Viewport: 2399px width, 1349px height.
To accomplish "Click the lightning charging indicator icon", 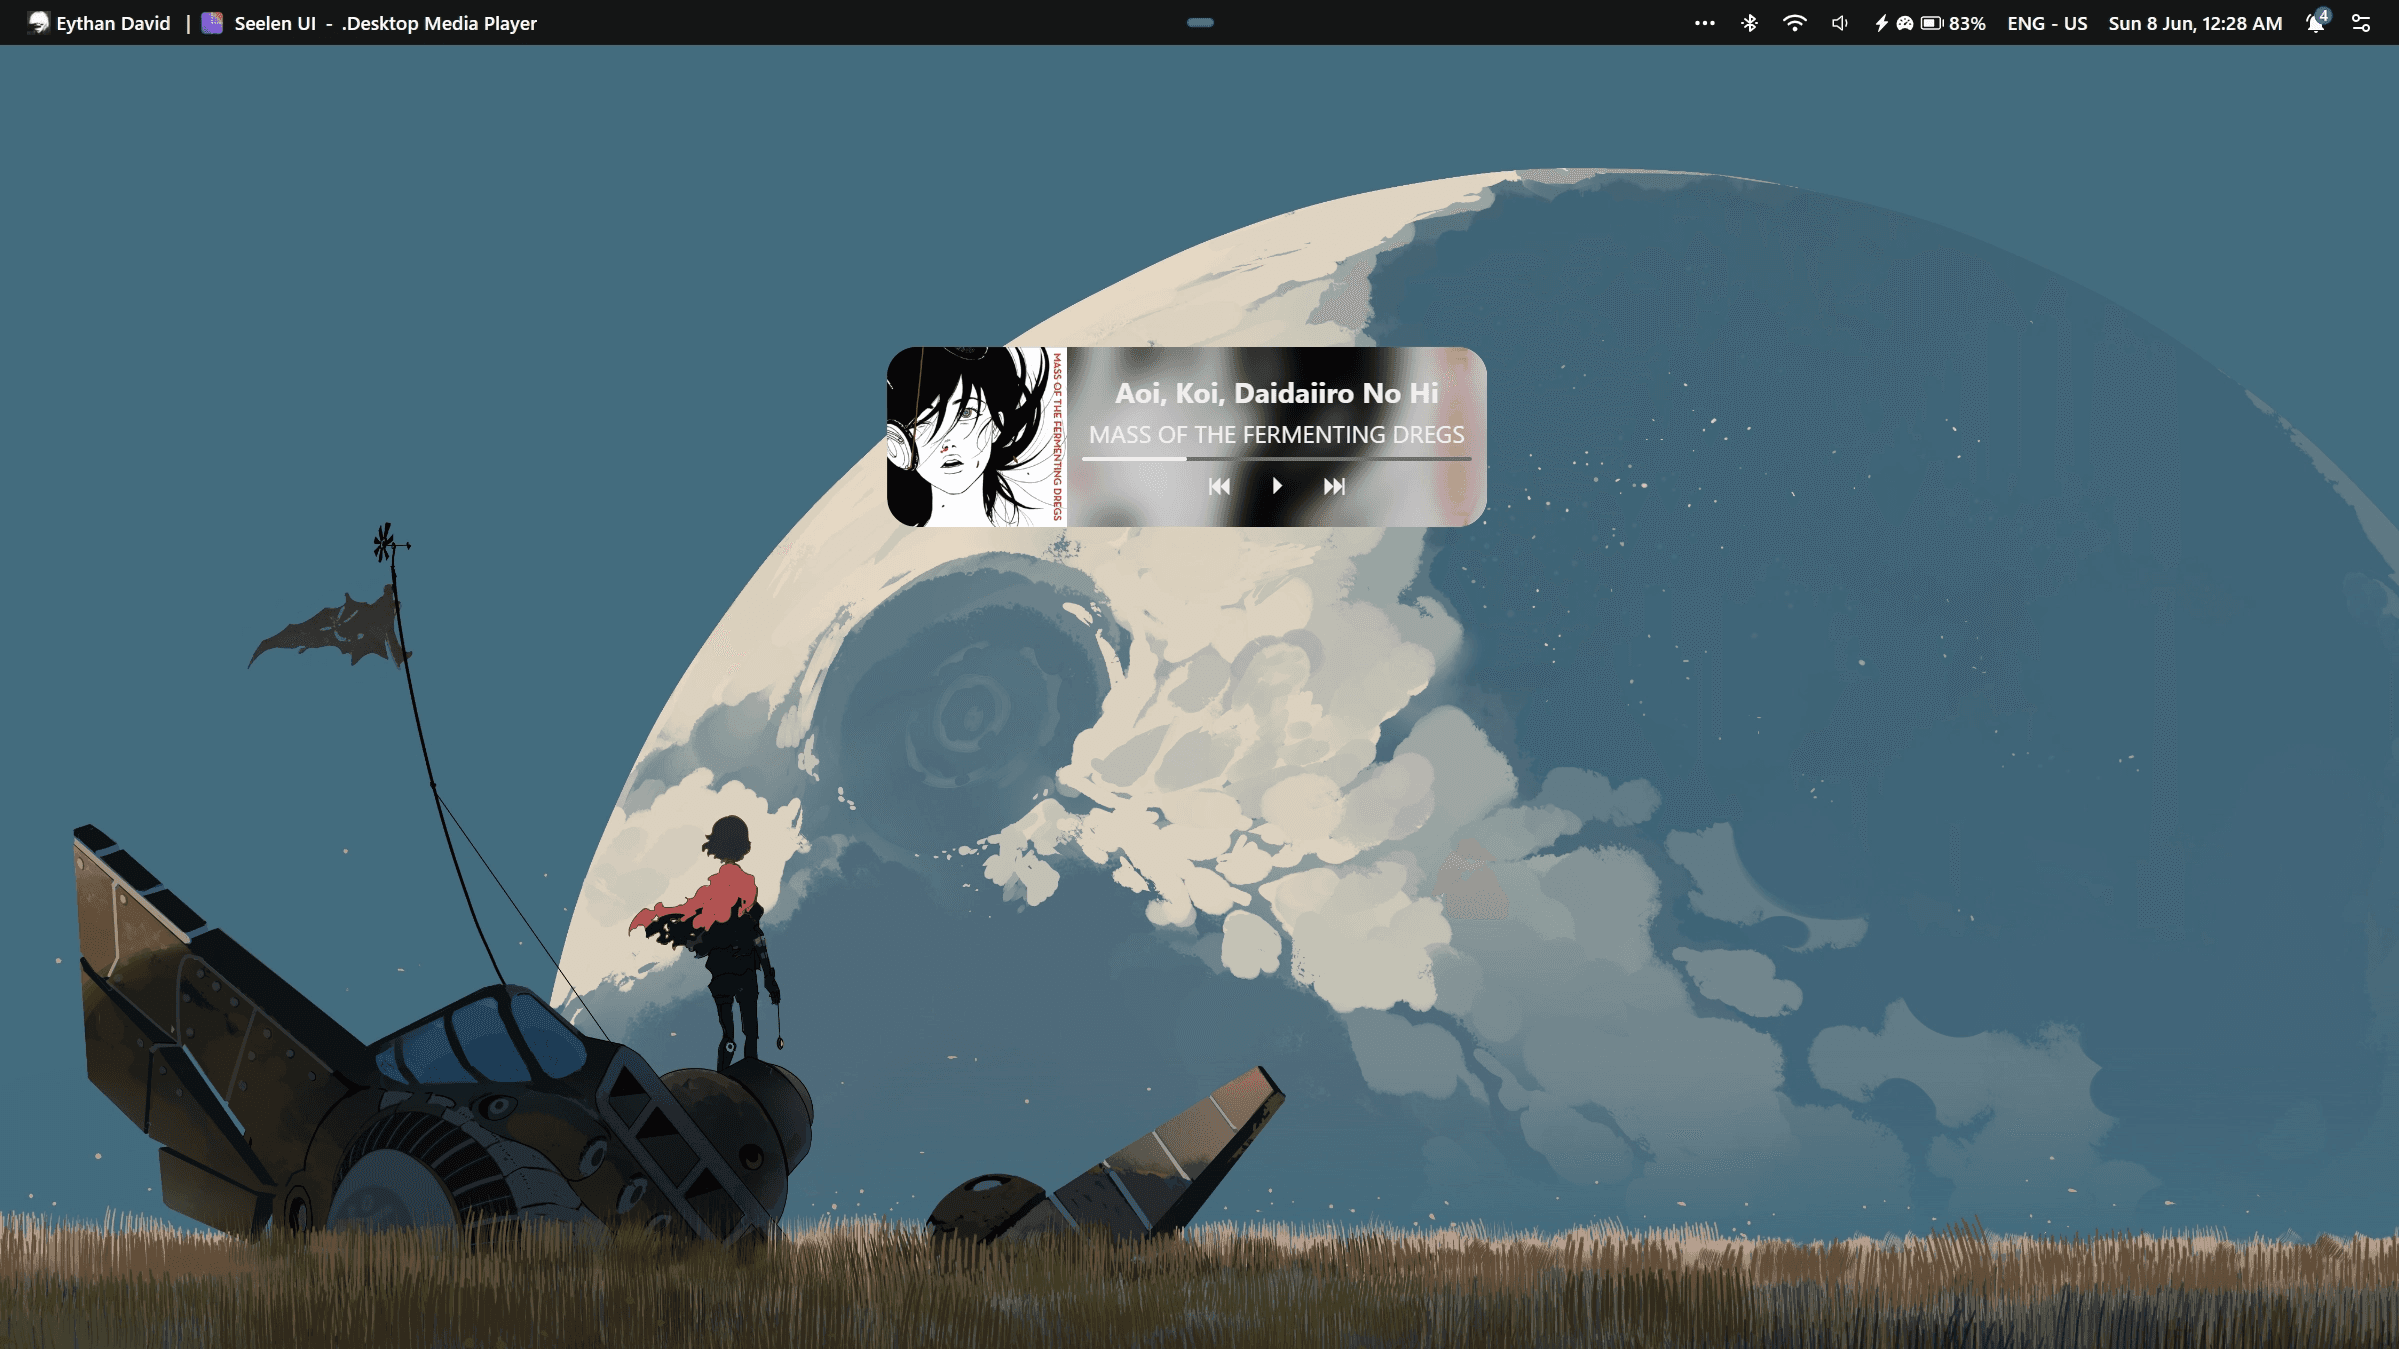I will click(x=1881, y=23).
